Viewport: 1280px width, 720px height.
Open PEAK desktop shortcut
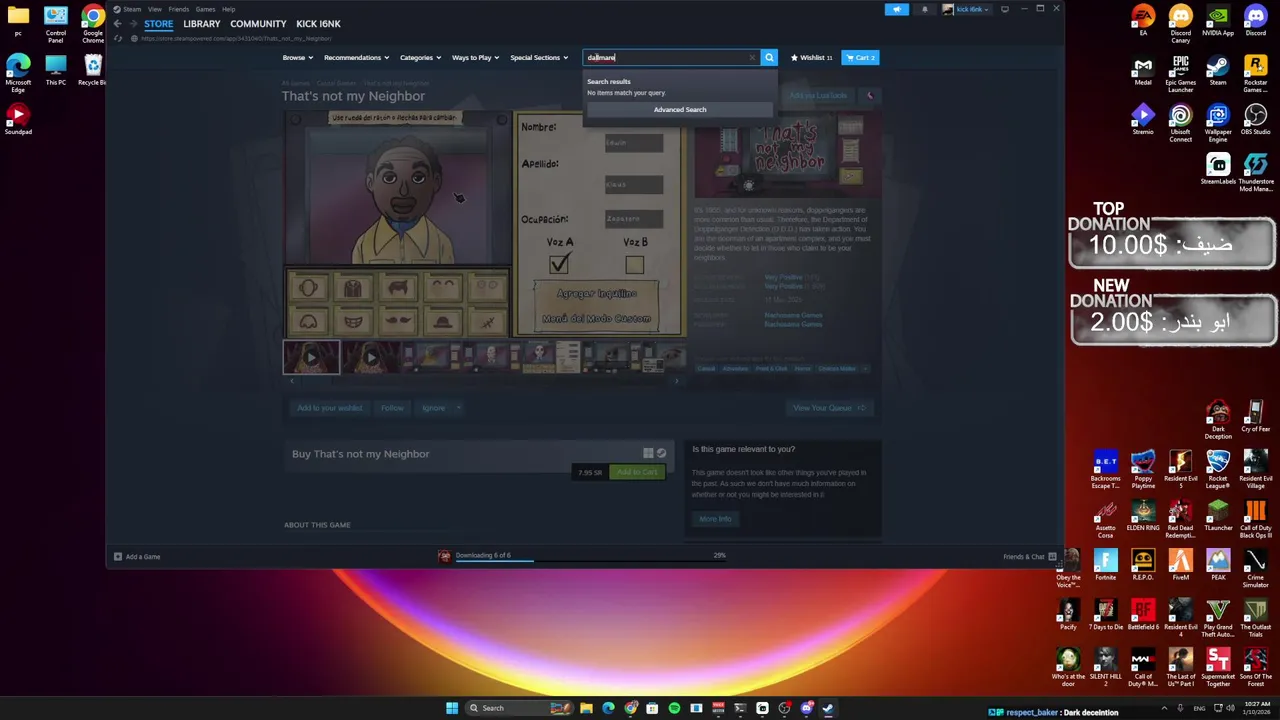click(x=1218, y=566)
